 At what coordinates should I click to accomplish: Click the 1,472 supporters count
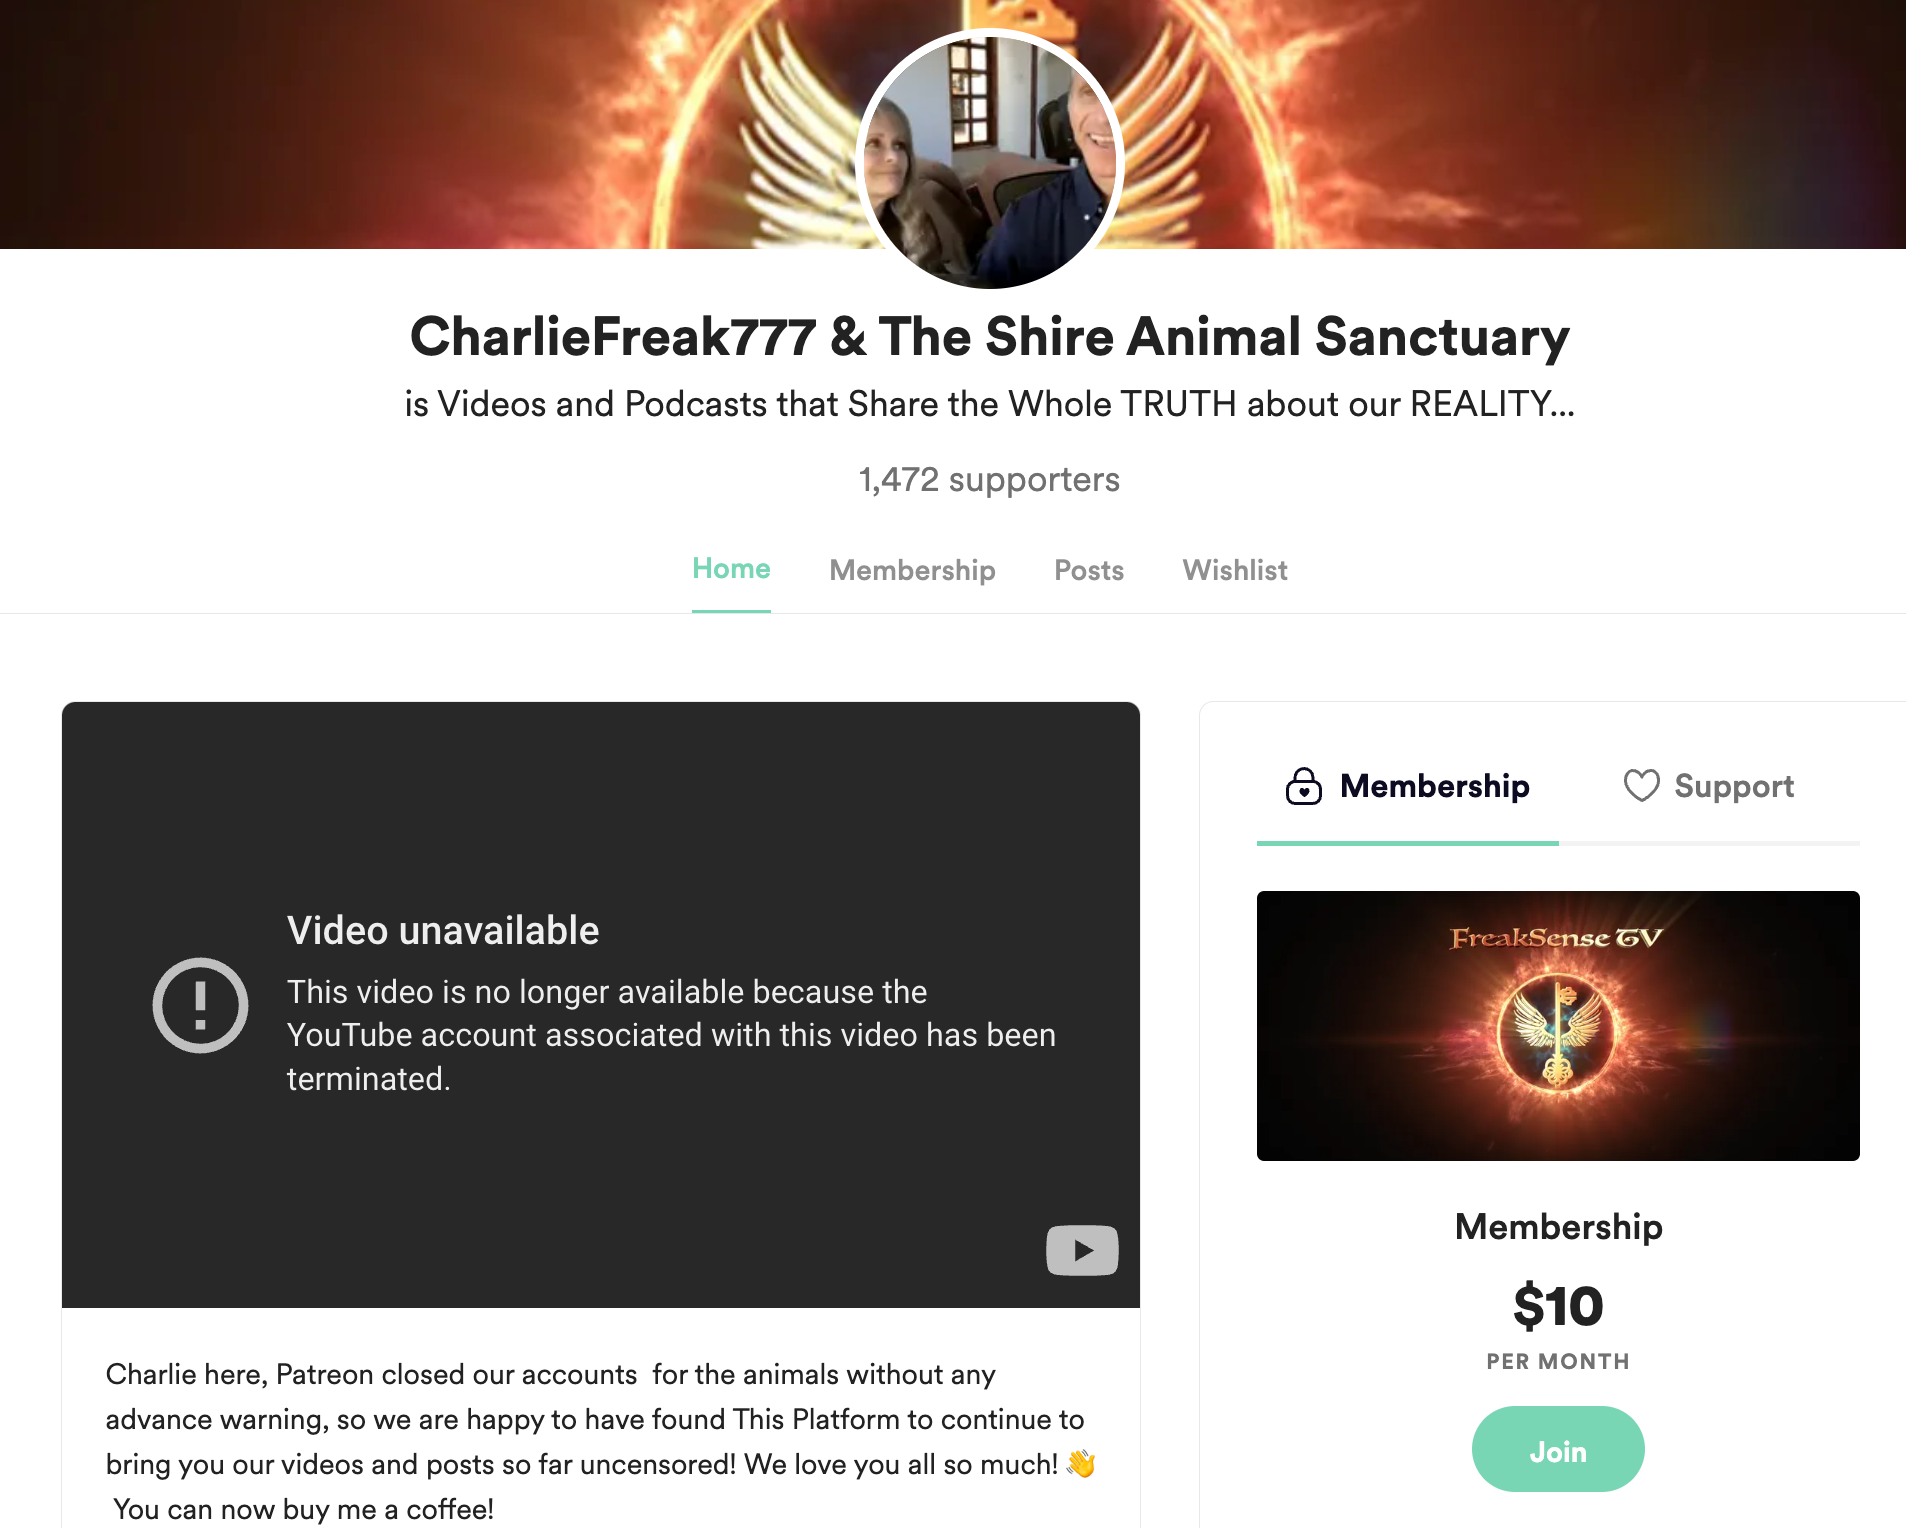(x=989, y=480)
